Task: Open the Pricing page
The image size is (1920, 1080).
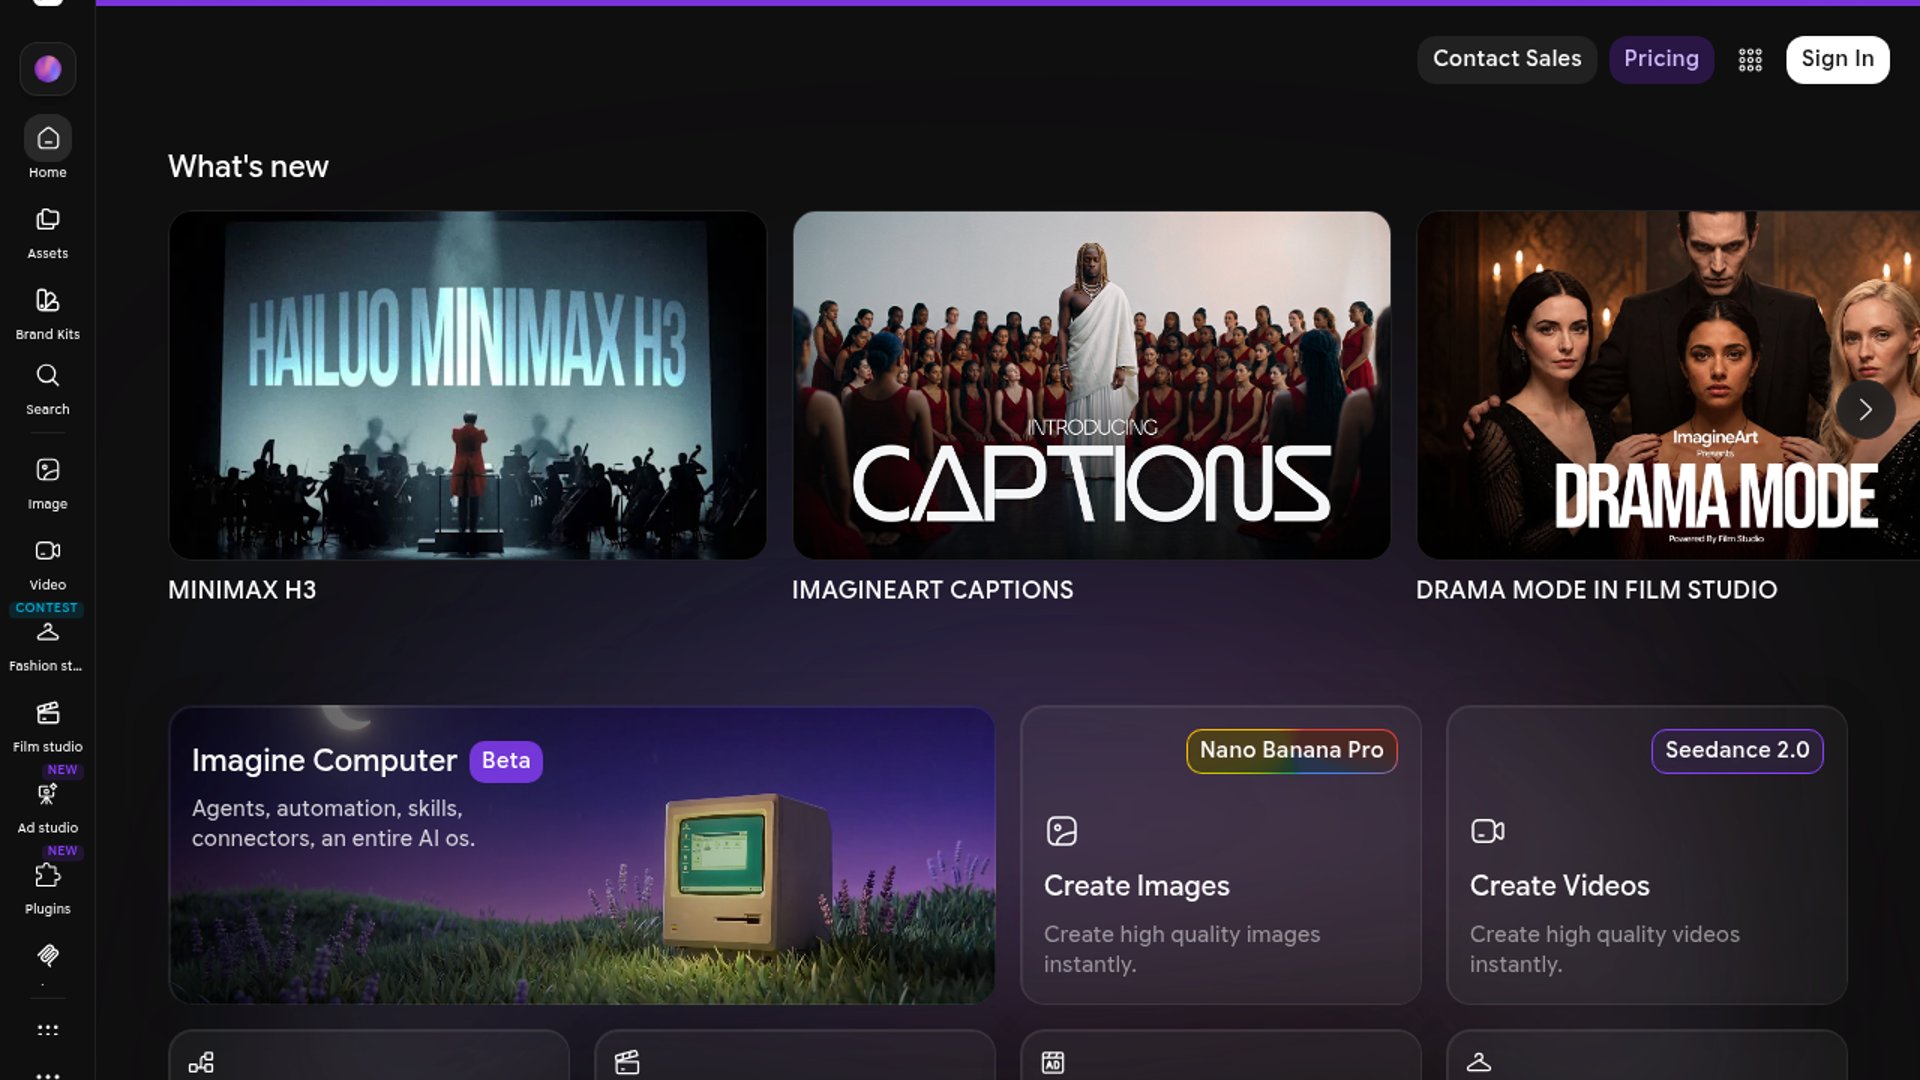Action: pyautogui.click(x=1661, y=59)
